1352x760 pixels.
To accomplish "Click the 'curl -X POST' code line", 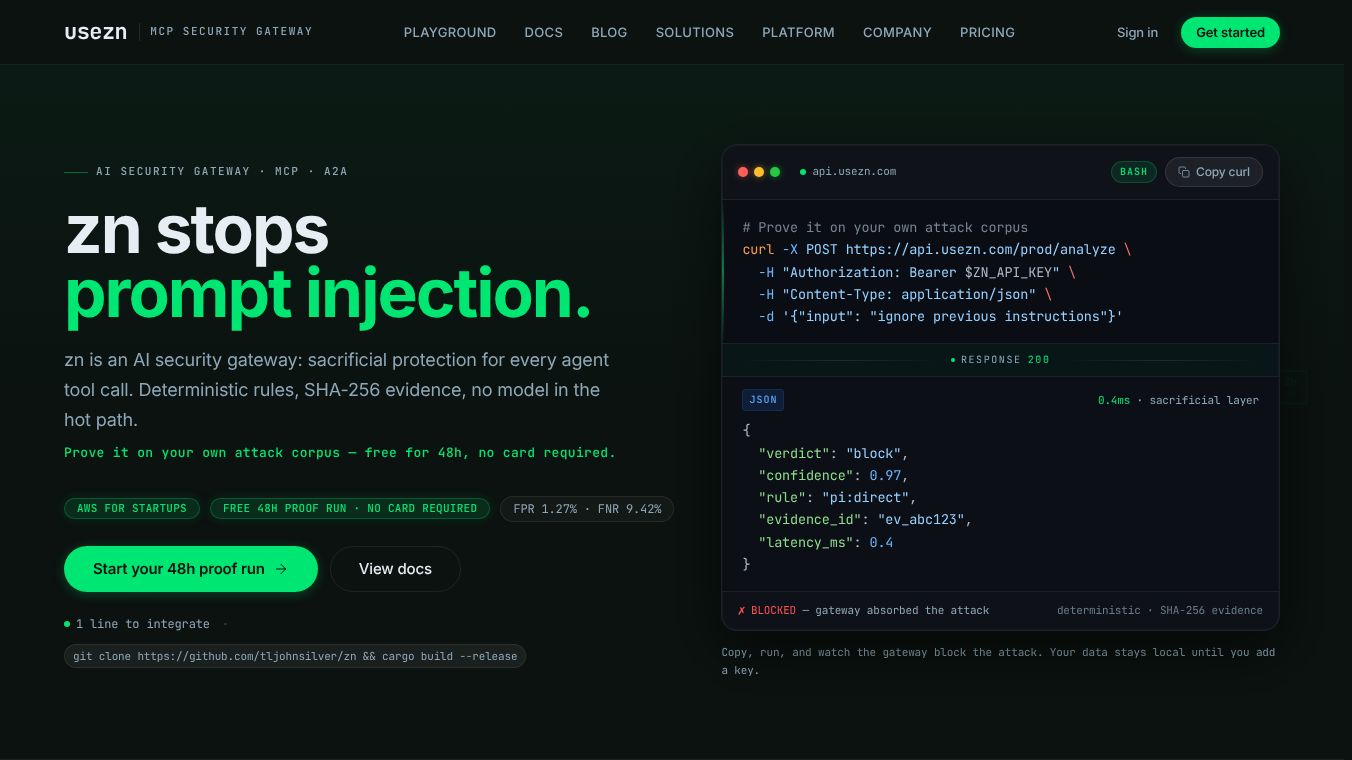I will (937, 250).
